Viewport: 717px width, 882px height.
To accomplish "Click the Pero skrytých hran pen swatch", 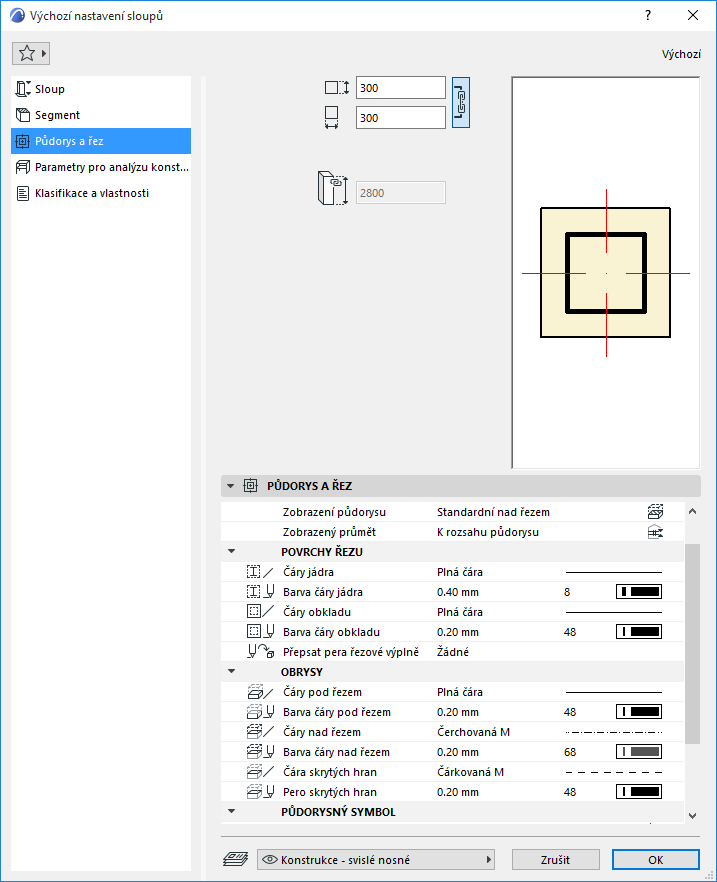I will click(639, 791).
